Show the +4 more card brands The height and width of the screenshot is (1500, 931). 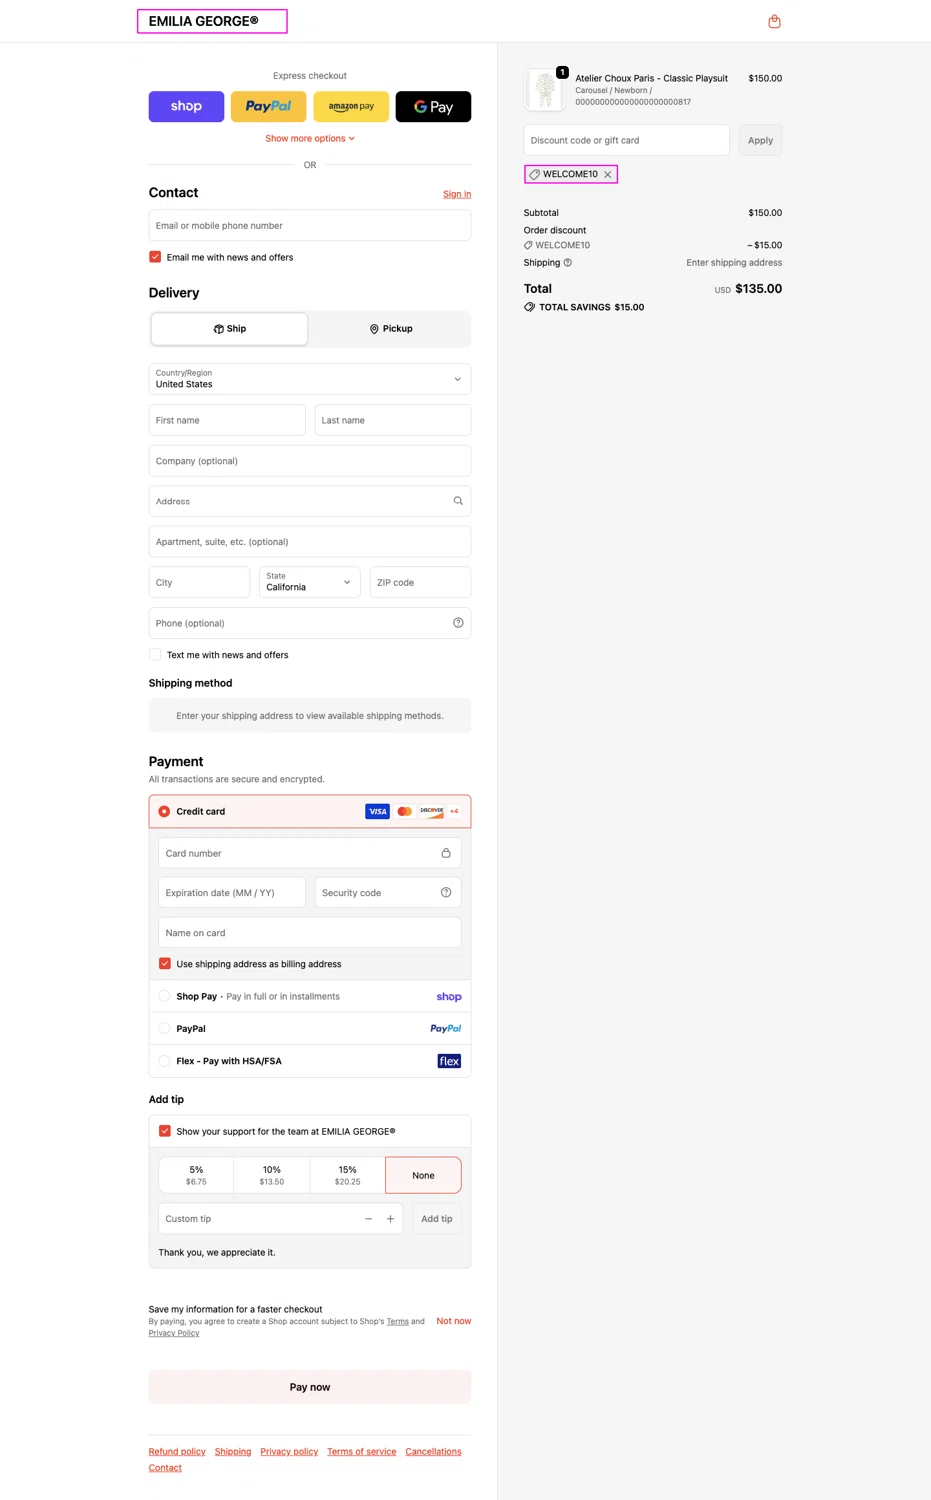pos(454,811)
